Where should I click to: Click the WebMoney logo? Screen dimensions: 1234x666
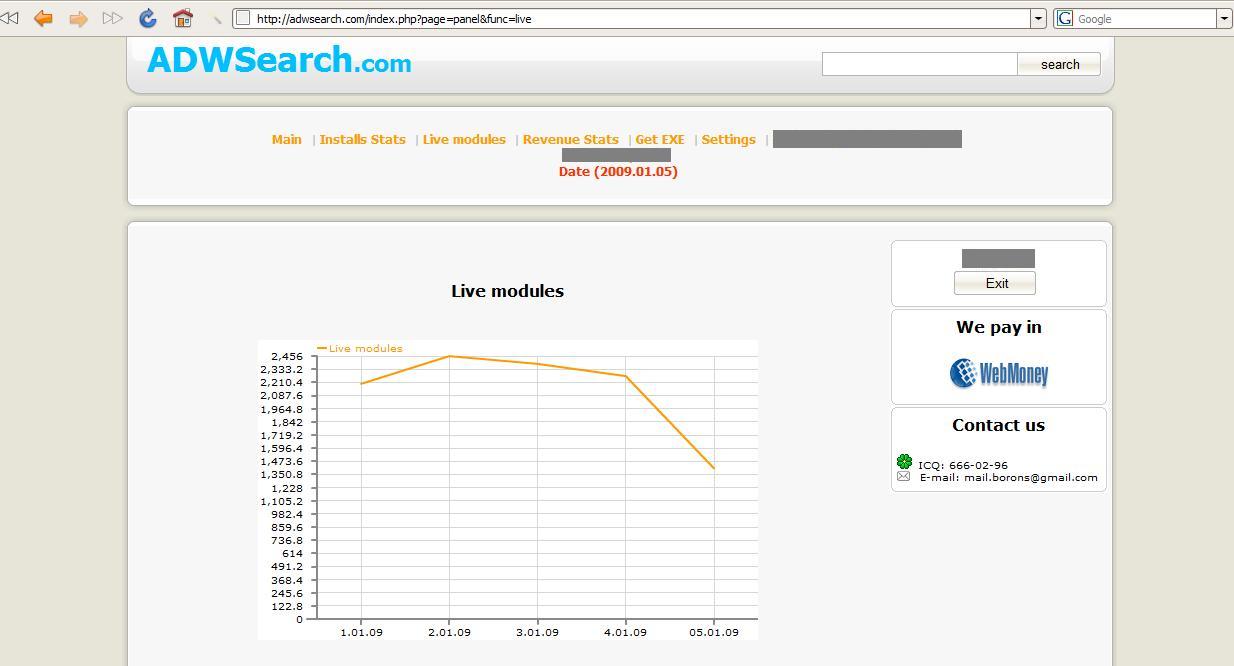click(999, 373)
